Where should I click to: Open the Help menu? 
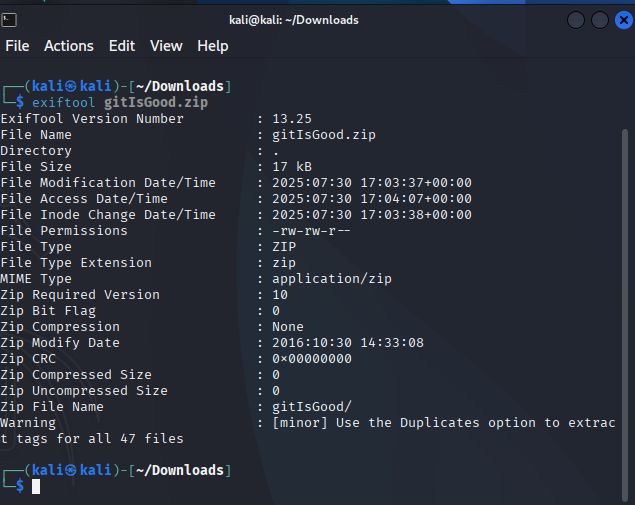coord(213,46)
